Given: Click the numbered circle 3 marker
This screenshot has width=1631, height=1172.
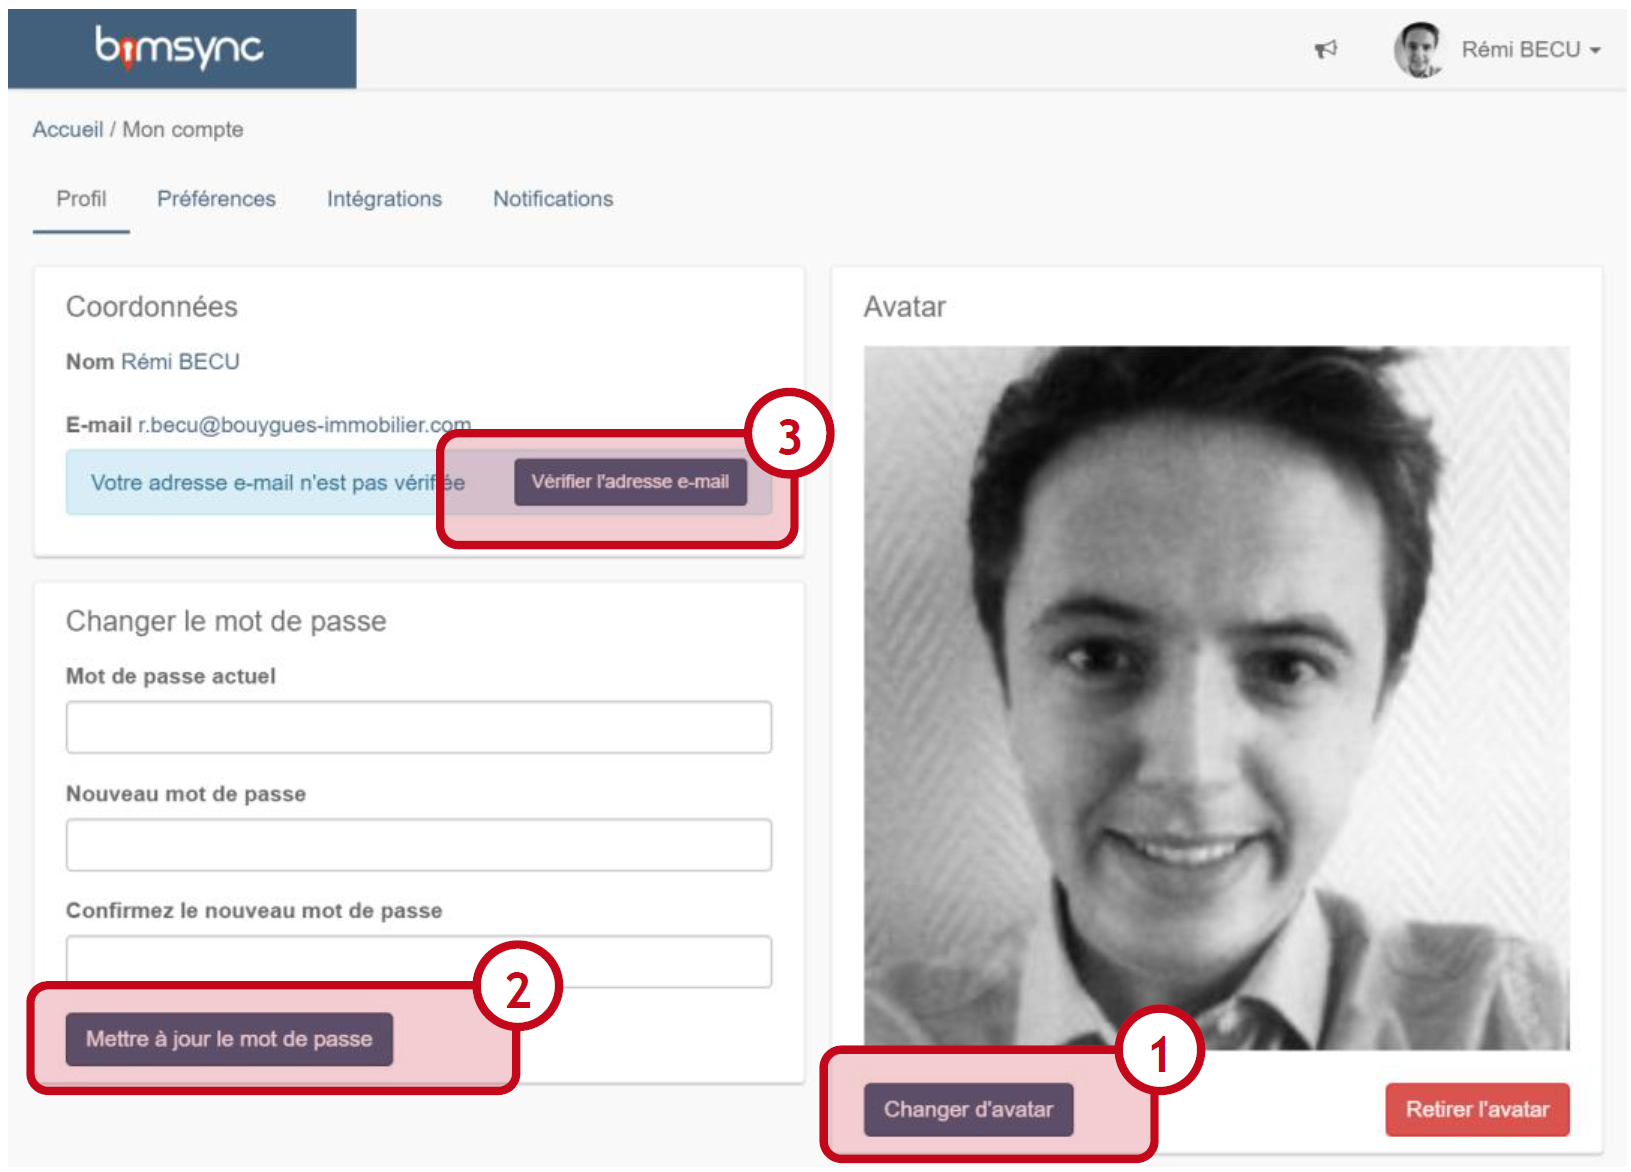Looking at the screenshot, I should tap(789, 436).
